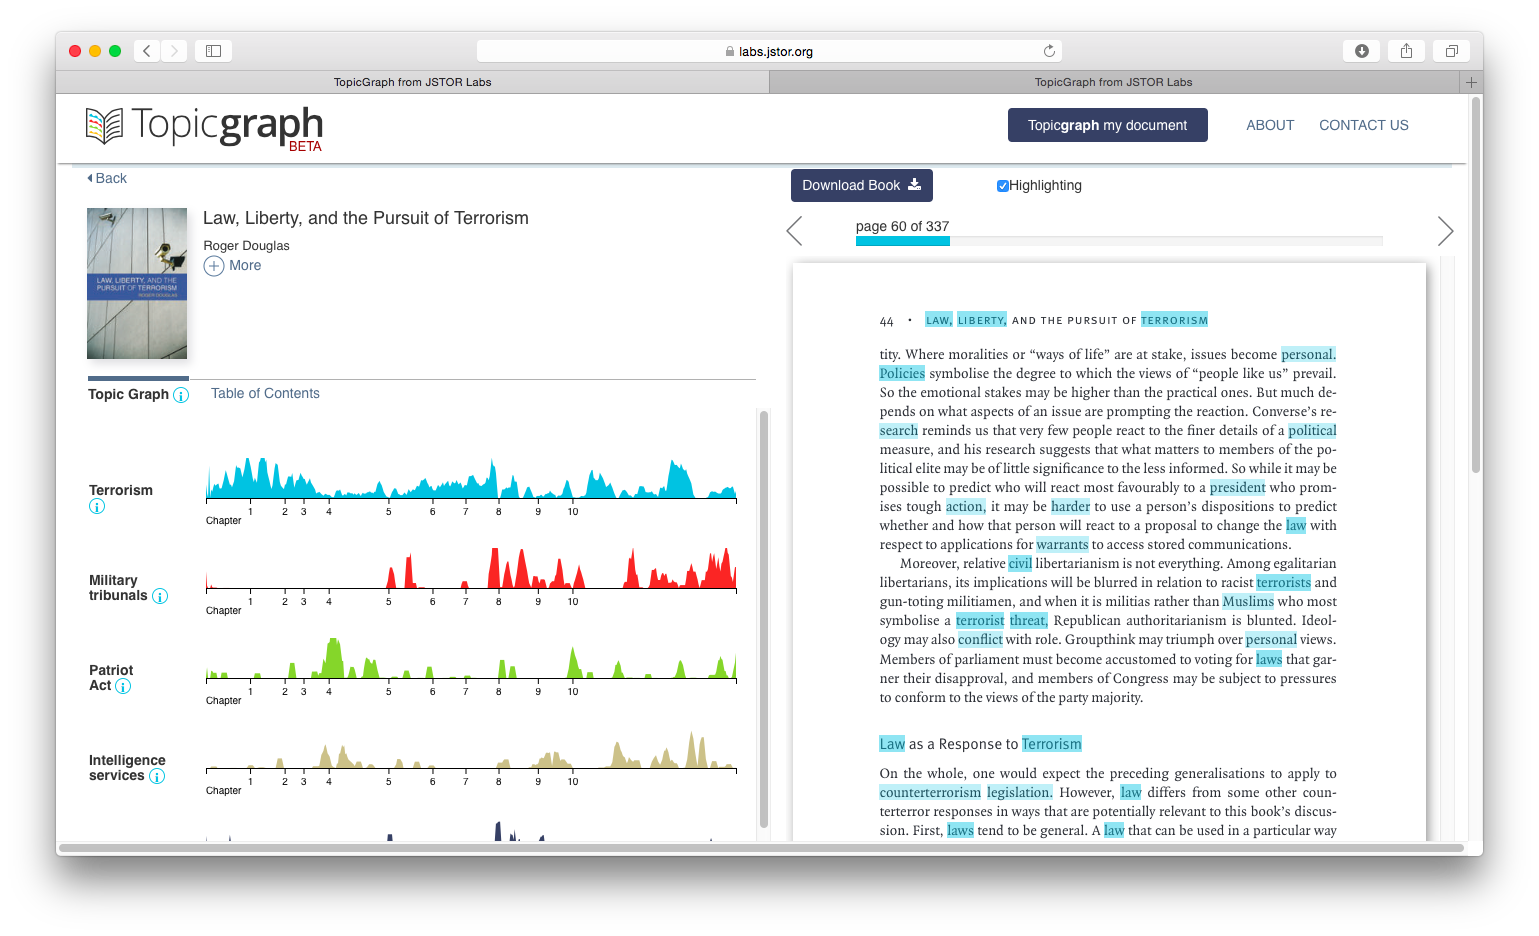The image size is (1539, 936).
Task: Click the page 60 of 337 progress bar
Action: [1119, 241]
